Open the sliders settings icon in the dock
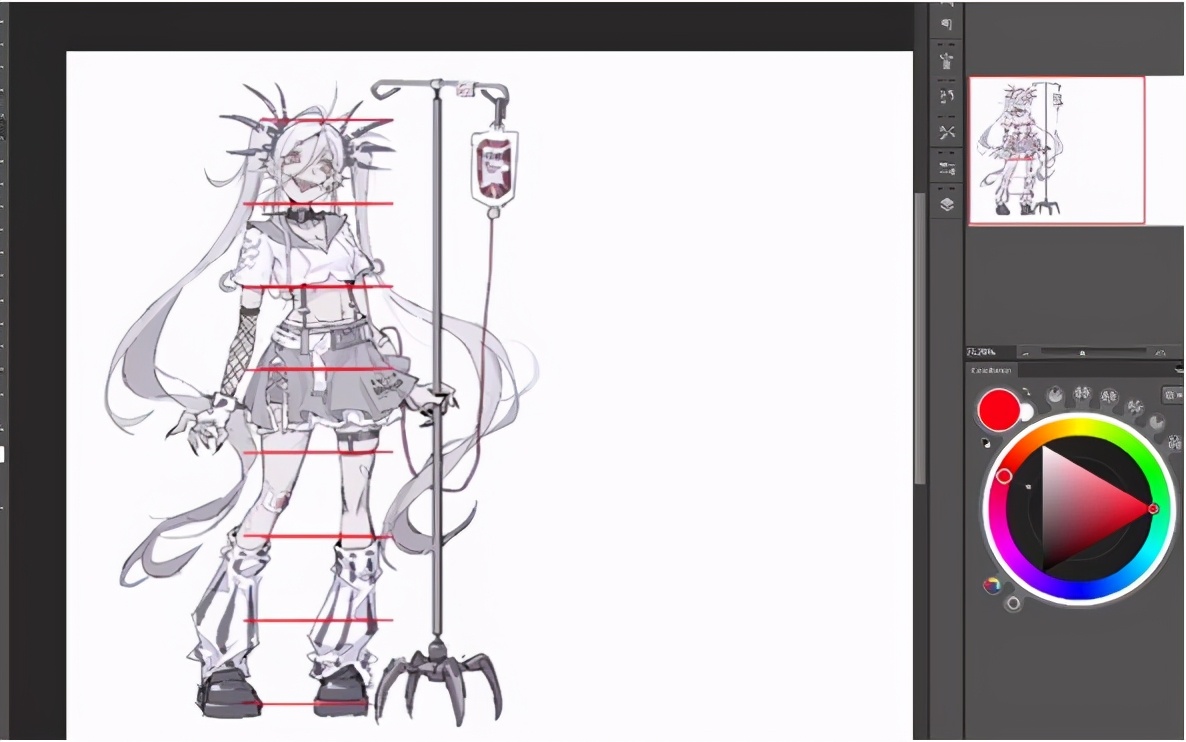 pos(947,168)
